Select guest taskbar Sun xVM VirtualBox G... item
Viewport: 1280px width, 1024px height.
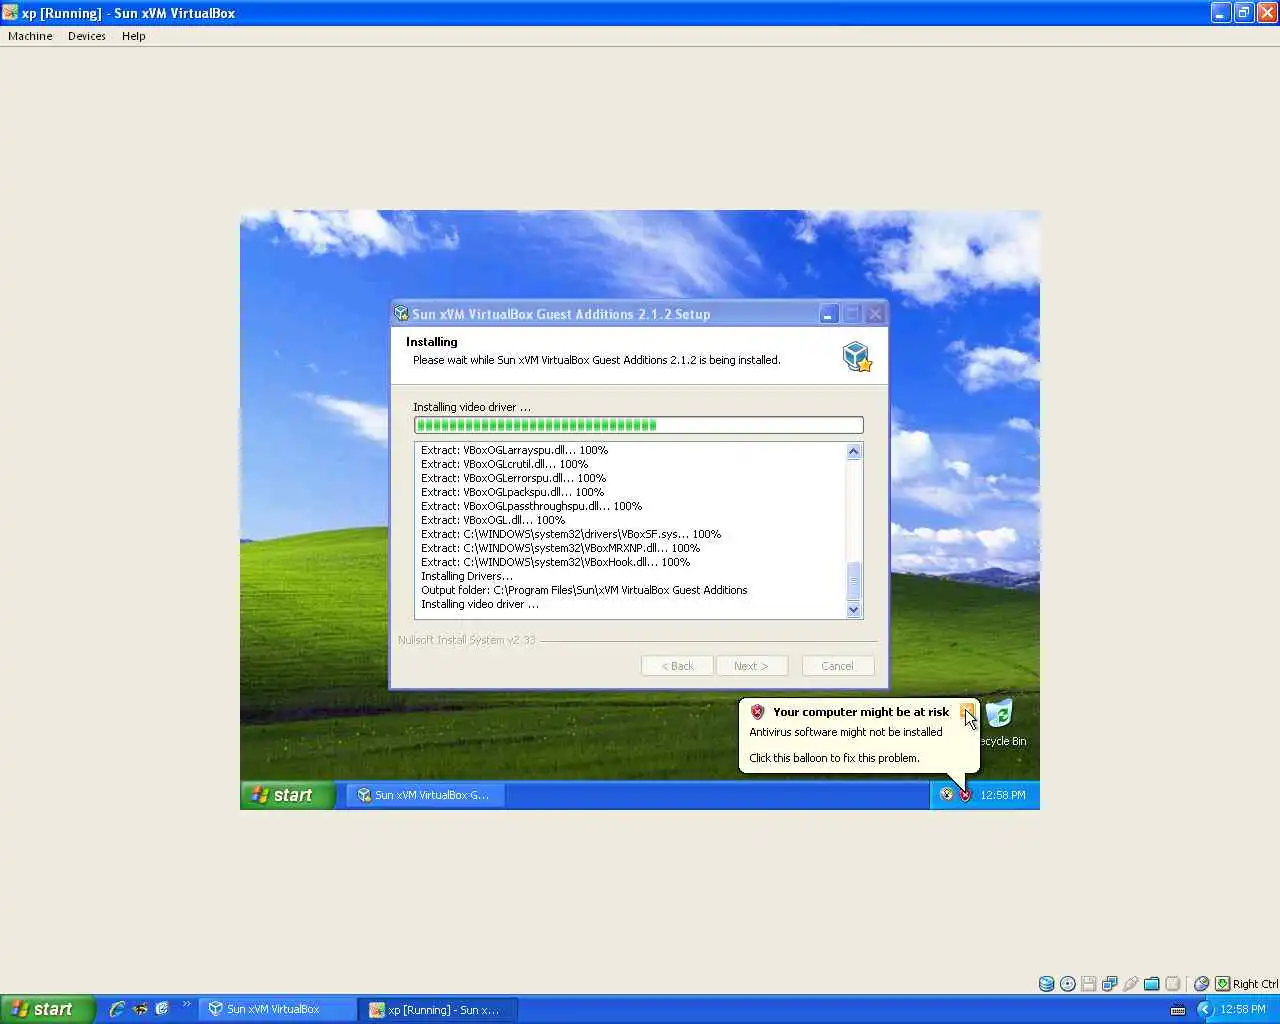(x=425, y=795)
